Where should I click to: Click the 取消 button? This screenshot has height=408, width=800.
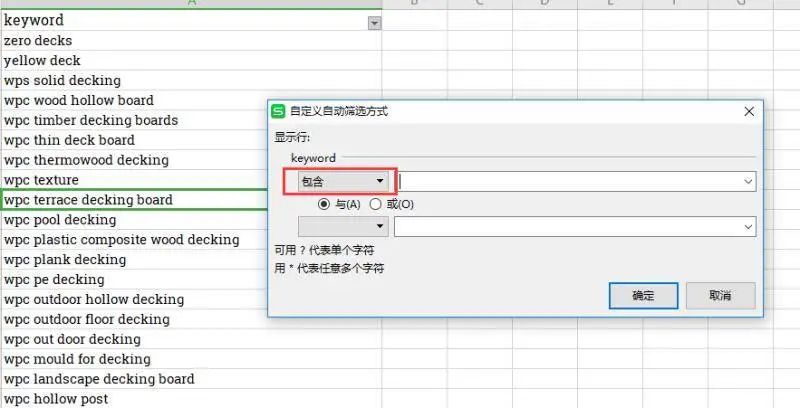tap(719, 295)
